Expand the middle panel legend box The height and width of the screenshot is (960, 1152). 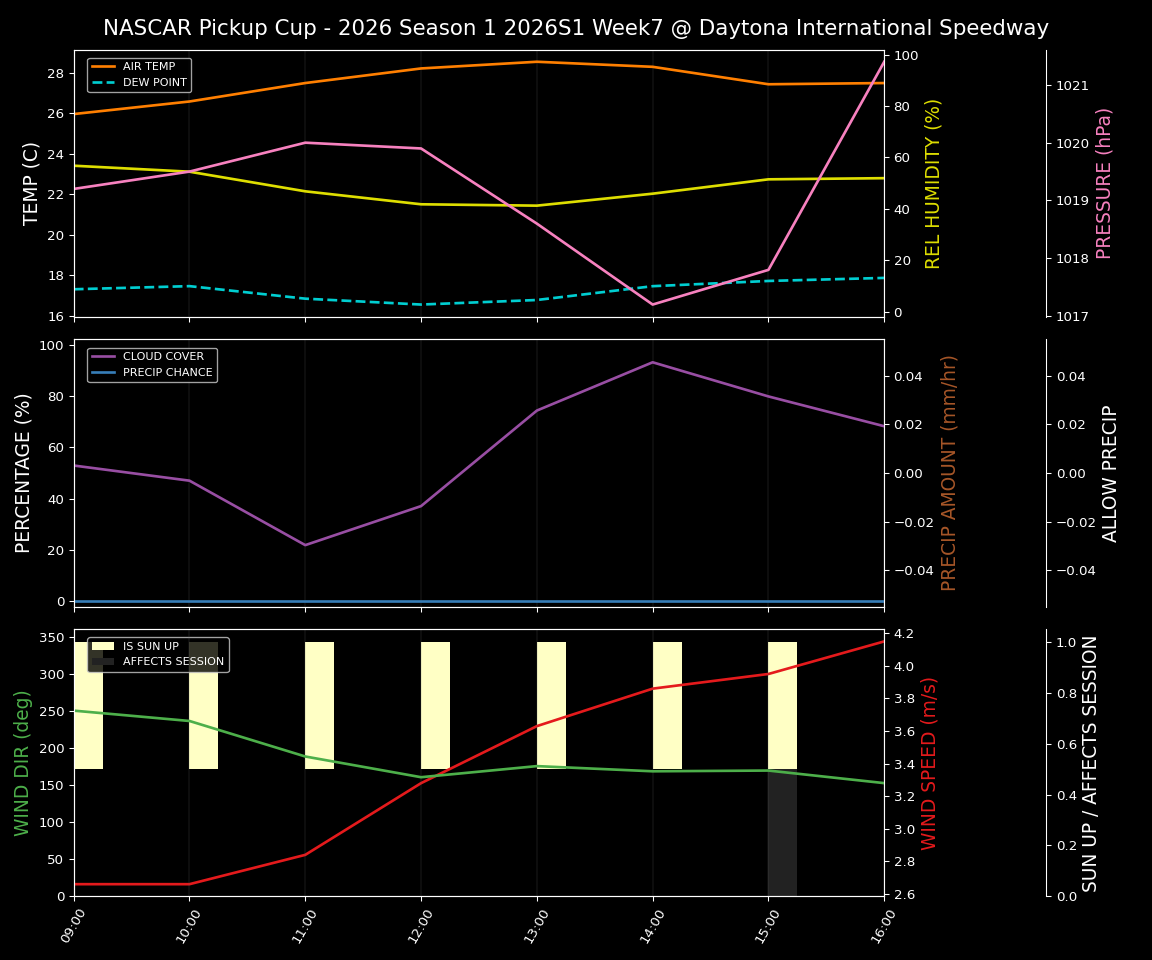pos(155,364)
